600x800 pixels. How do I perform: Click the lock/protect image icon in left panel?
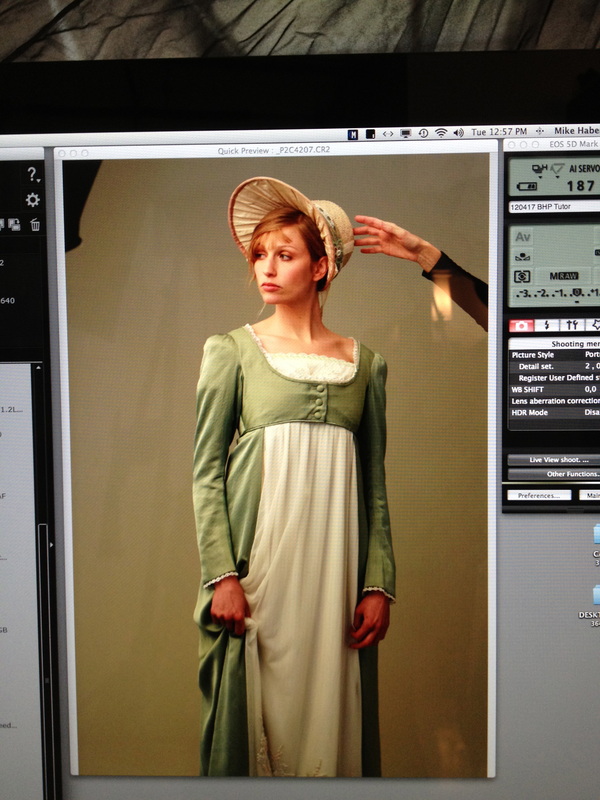tap(14, 224)
